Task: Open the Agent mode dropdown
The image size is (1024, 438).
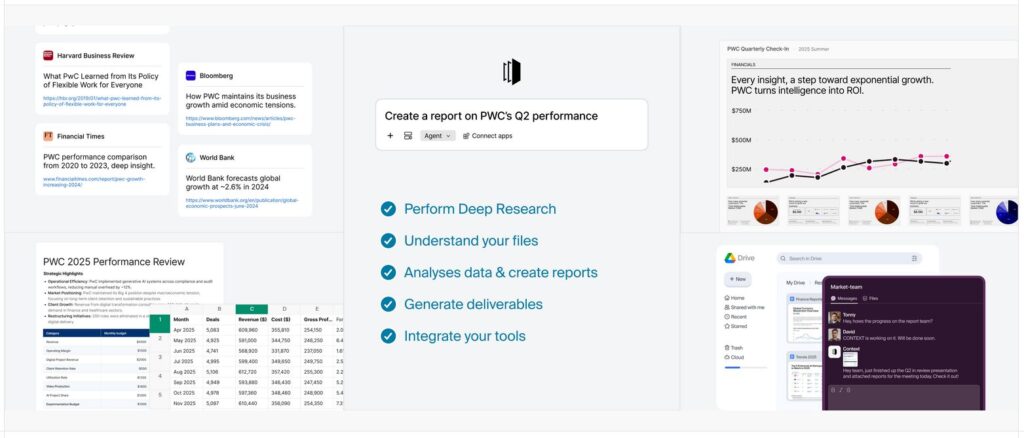Action: click(438, 136)
